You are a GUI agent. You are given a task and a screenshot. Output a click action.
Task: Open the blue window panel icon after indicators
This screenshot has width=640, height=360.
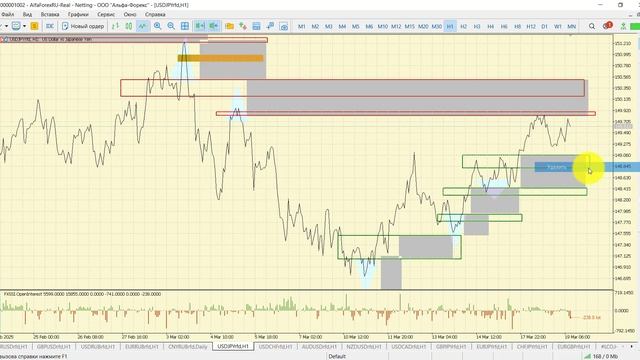pos(256,26)
